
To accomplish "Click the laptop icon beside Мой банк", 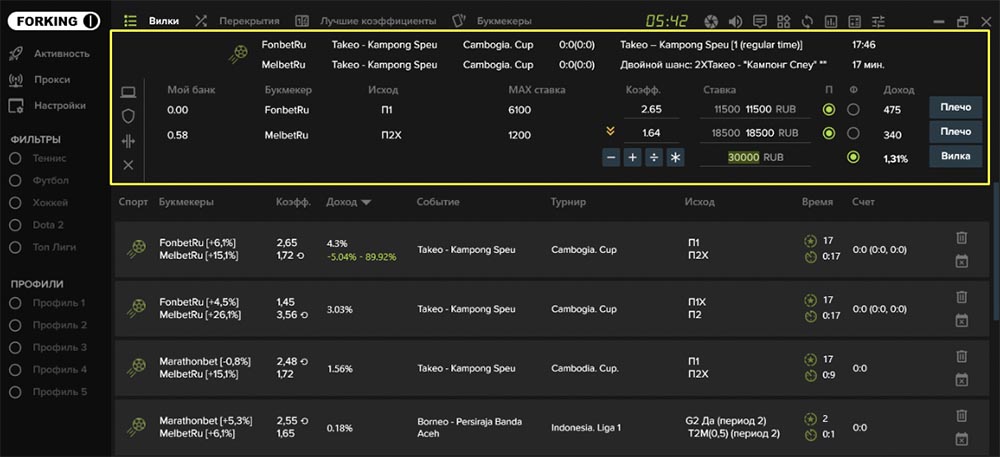I will pos(128,92).
